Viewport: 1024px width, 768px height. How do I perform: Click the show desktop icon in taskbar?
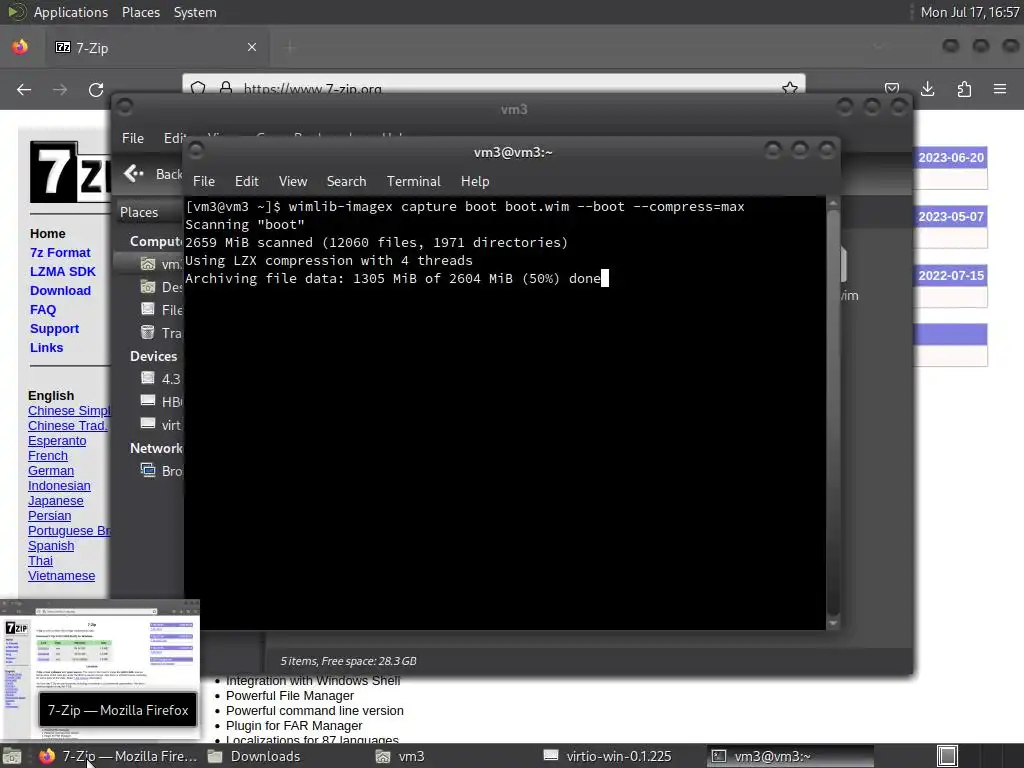tap(947, 756)
